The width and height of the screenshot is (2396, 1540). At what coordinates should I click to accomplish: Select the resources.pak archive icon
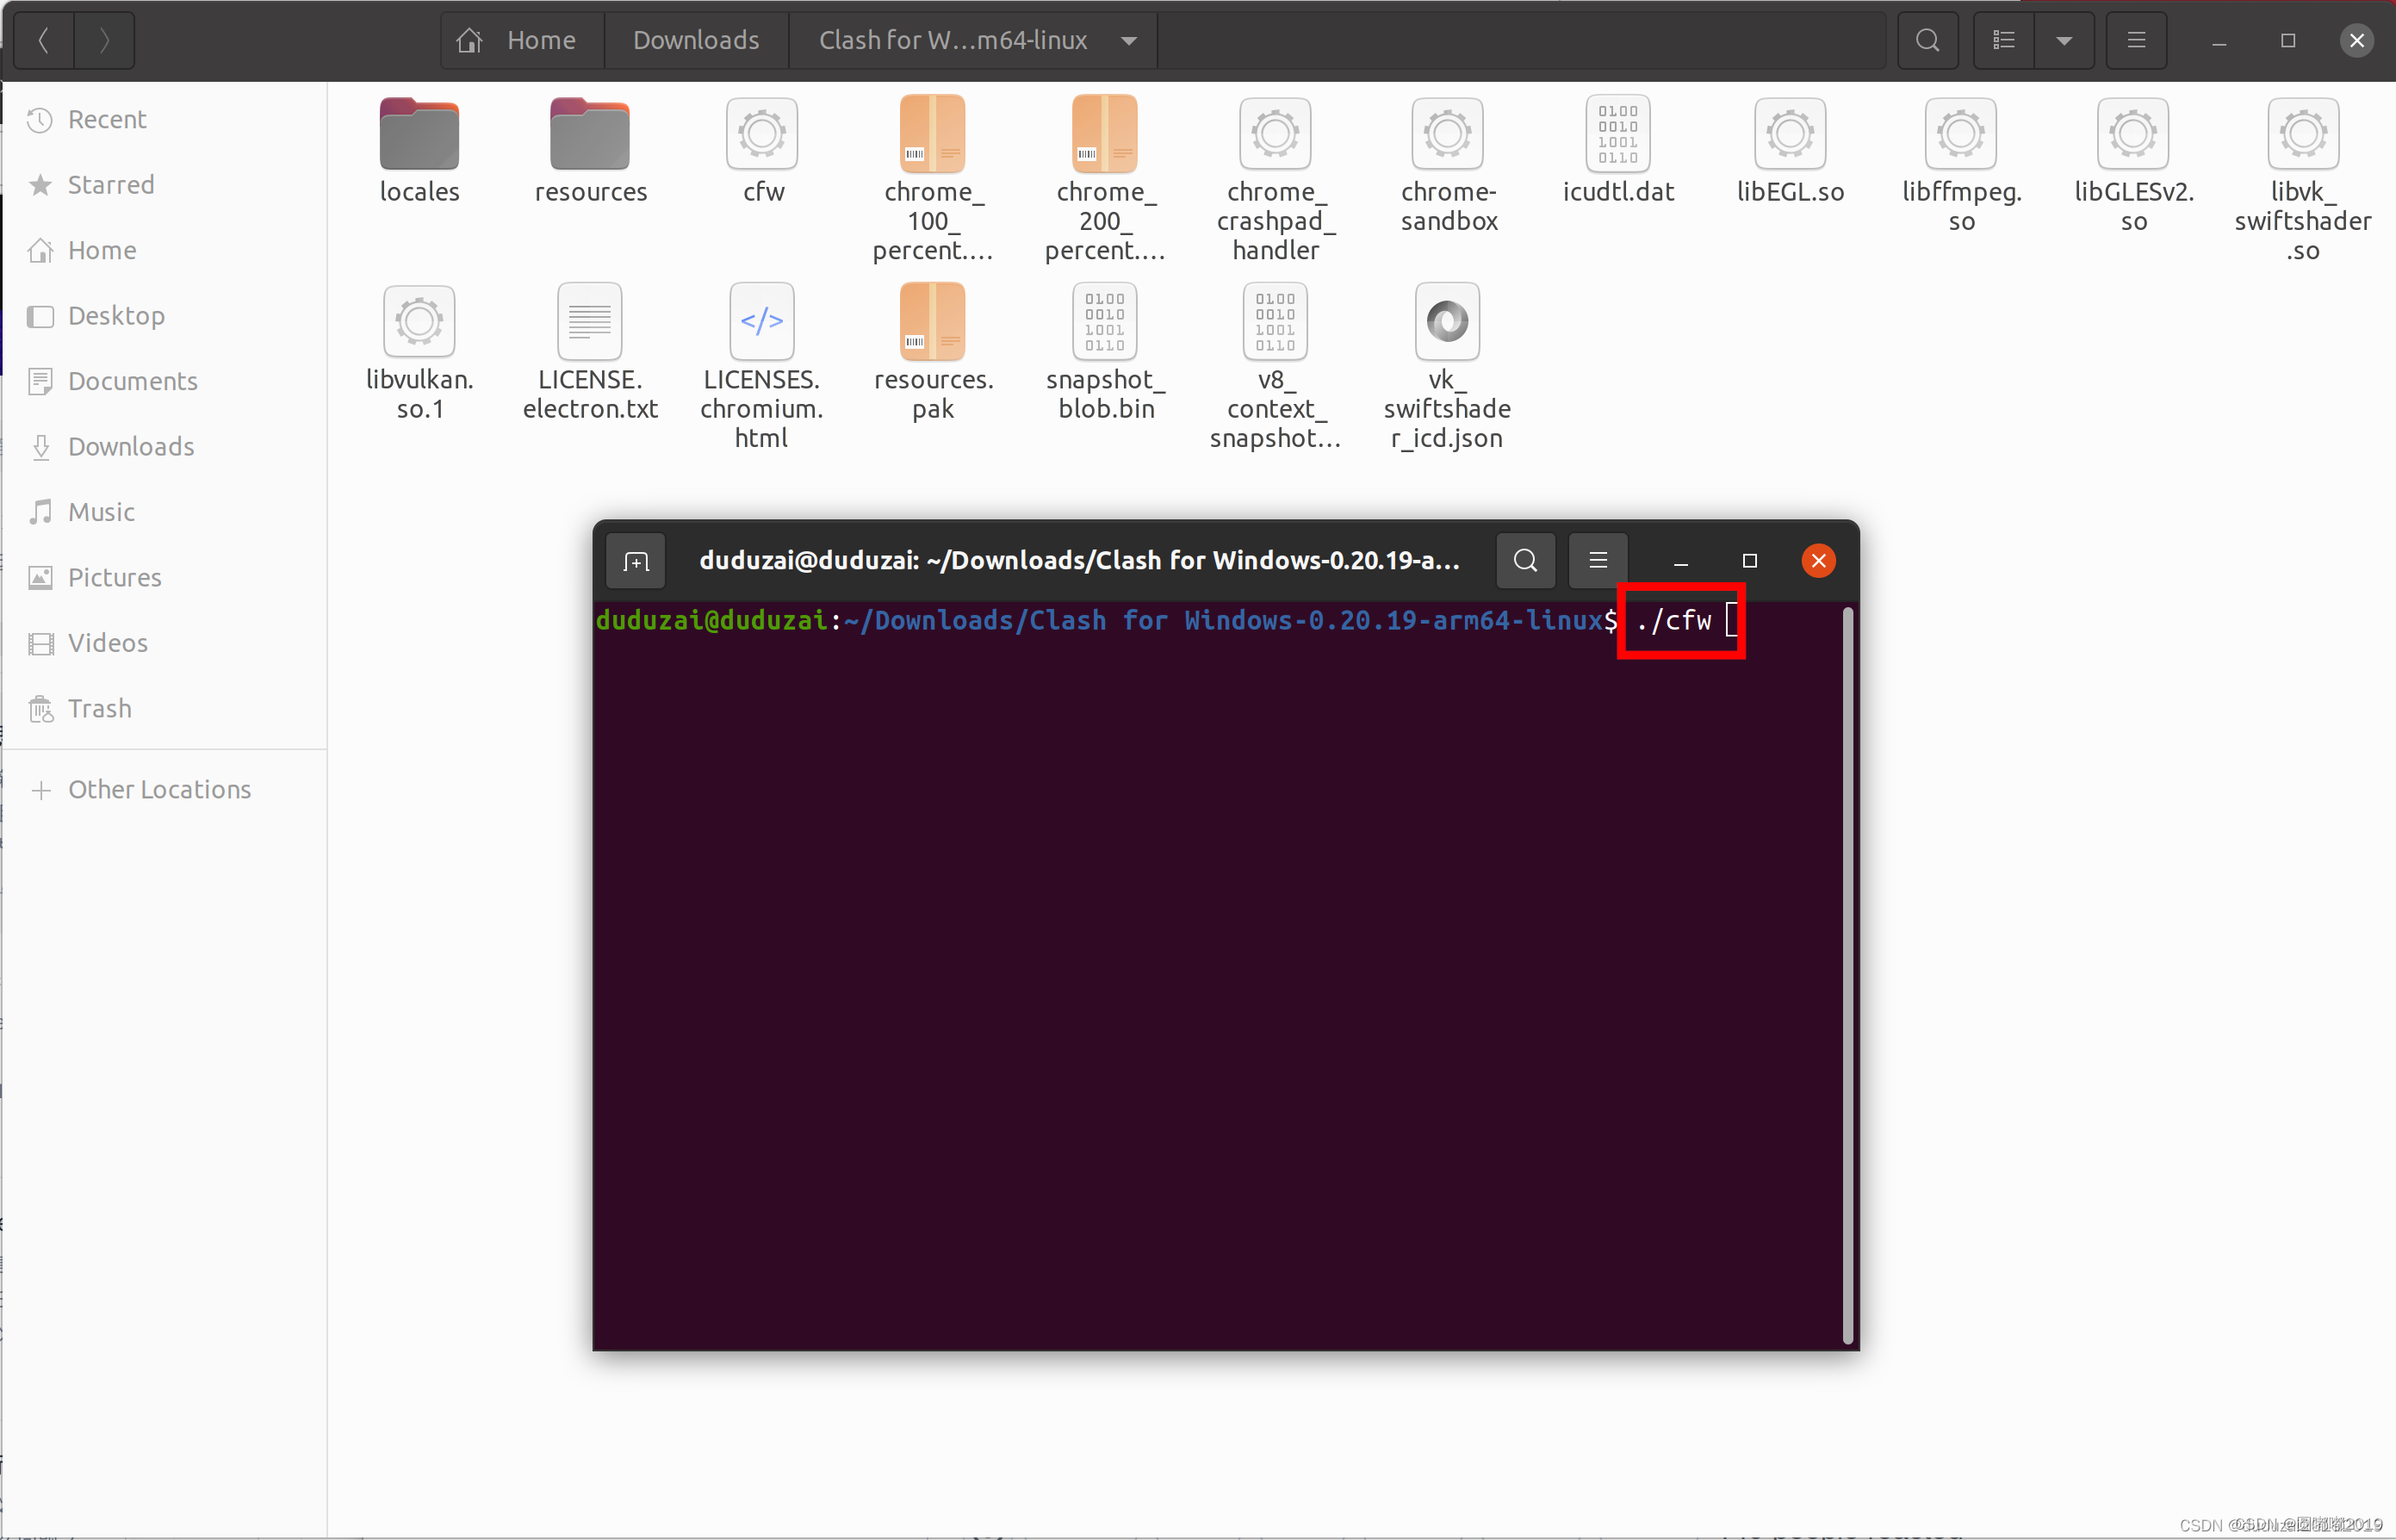[x=932, y=322]
